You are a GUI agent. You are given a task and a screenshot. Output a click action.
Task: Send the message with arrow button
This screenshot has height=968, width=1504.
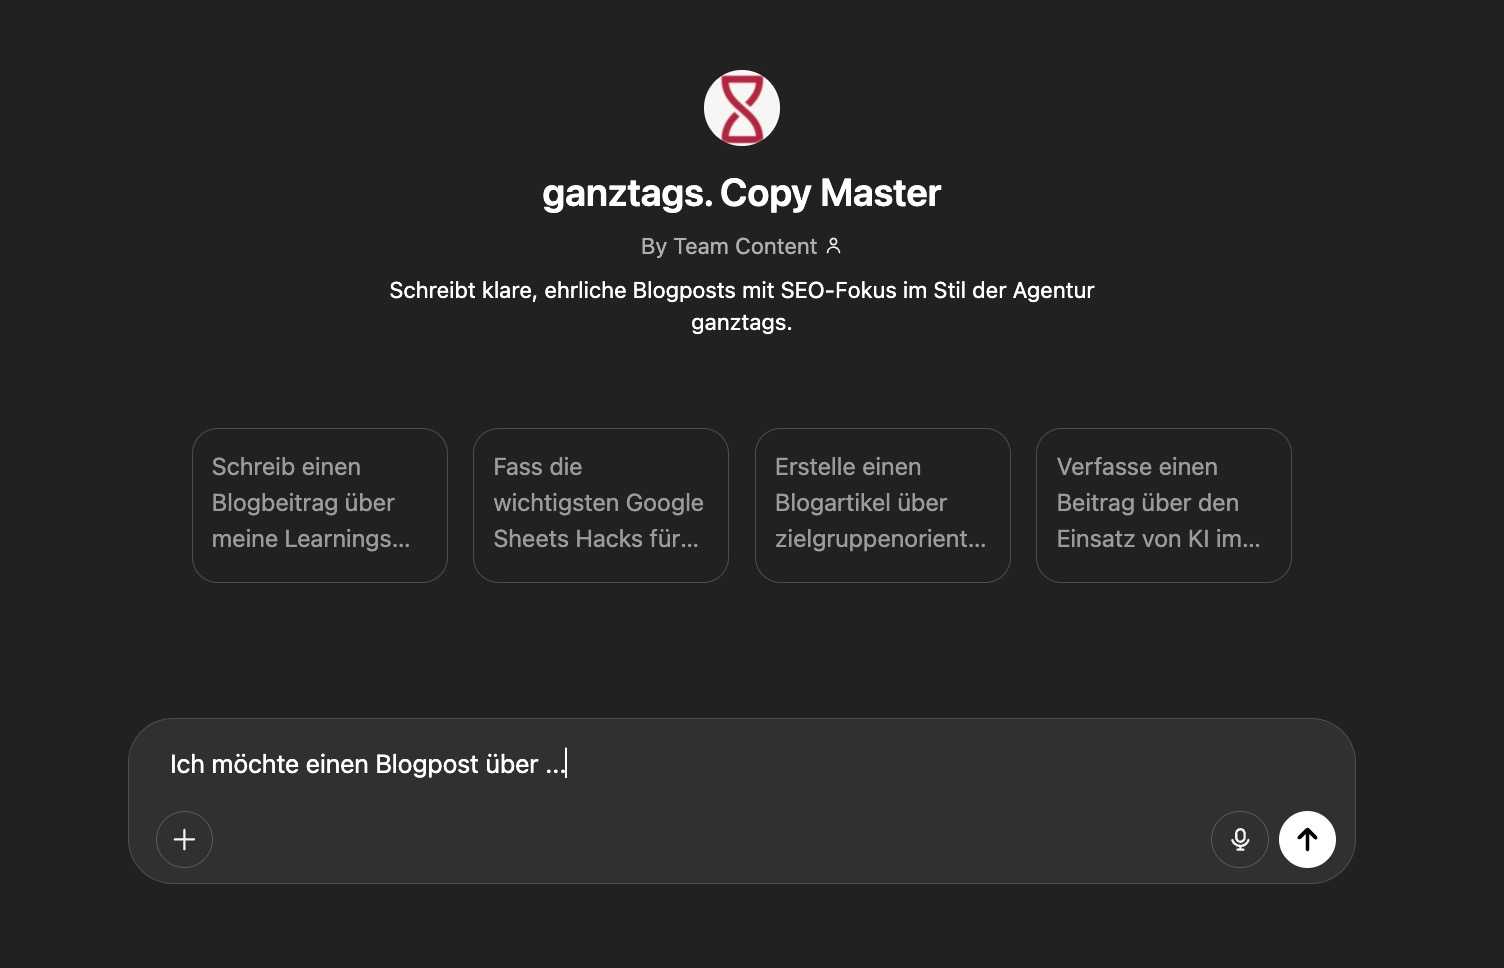pos(1307,839)
